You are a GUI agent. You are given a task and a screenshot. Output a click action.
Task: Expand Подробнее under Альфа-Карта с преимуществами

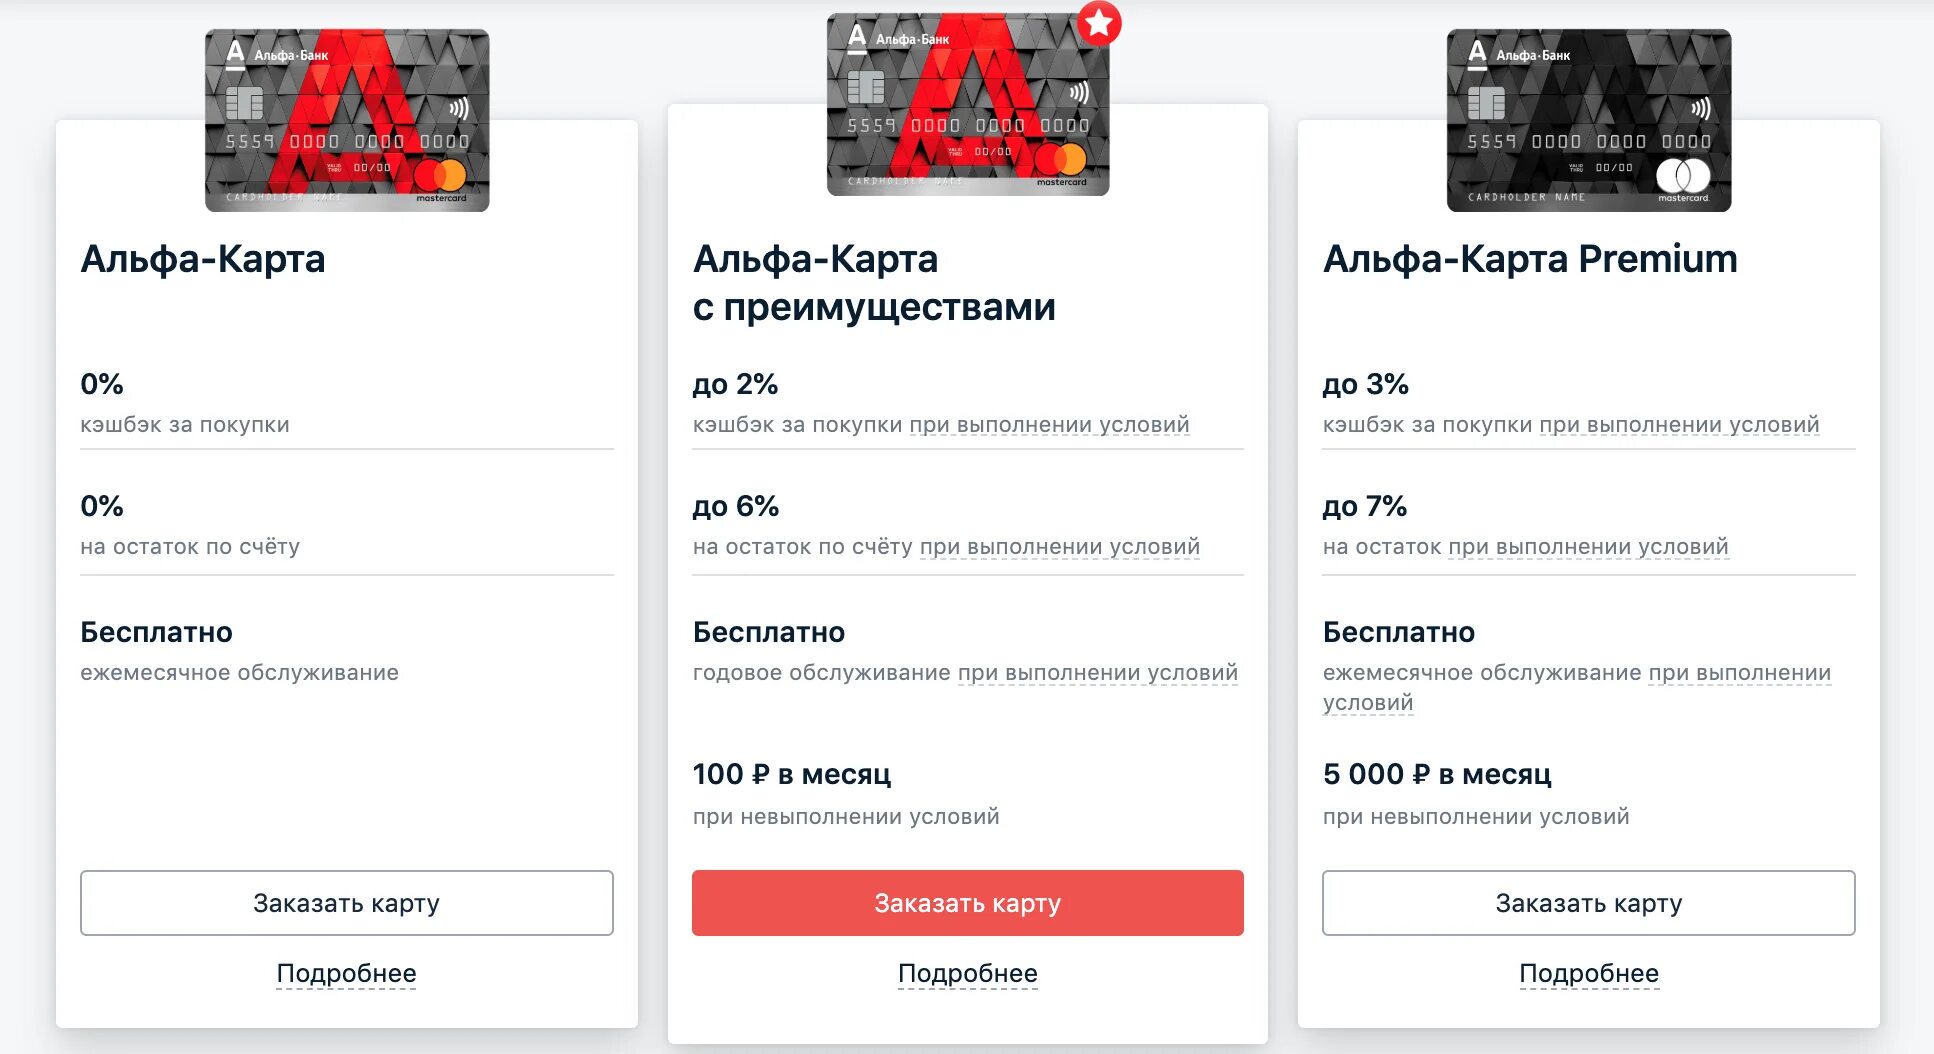point(967,973)
